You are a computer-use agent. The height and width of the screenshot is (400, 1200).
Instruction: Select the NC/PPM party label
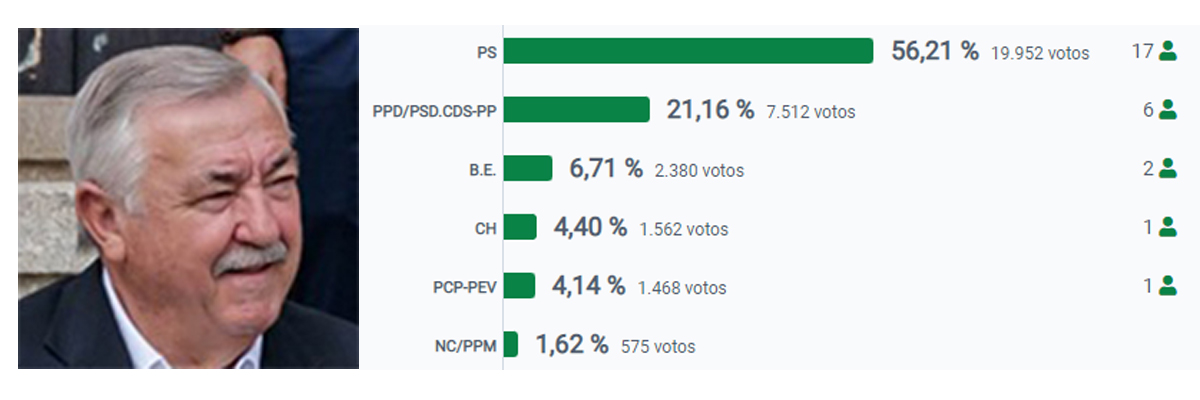tap(467, 346)
